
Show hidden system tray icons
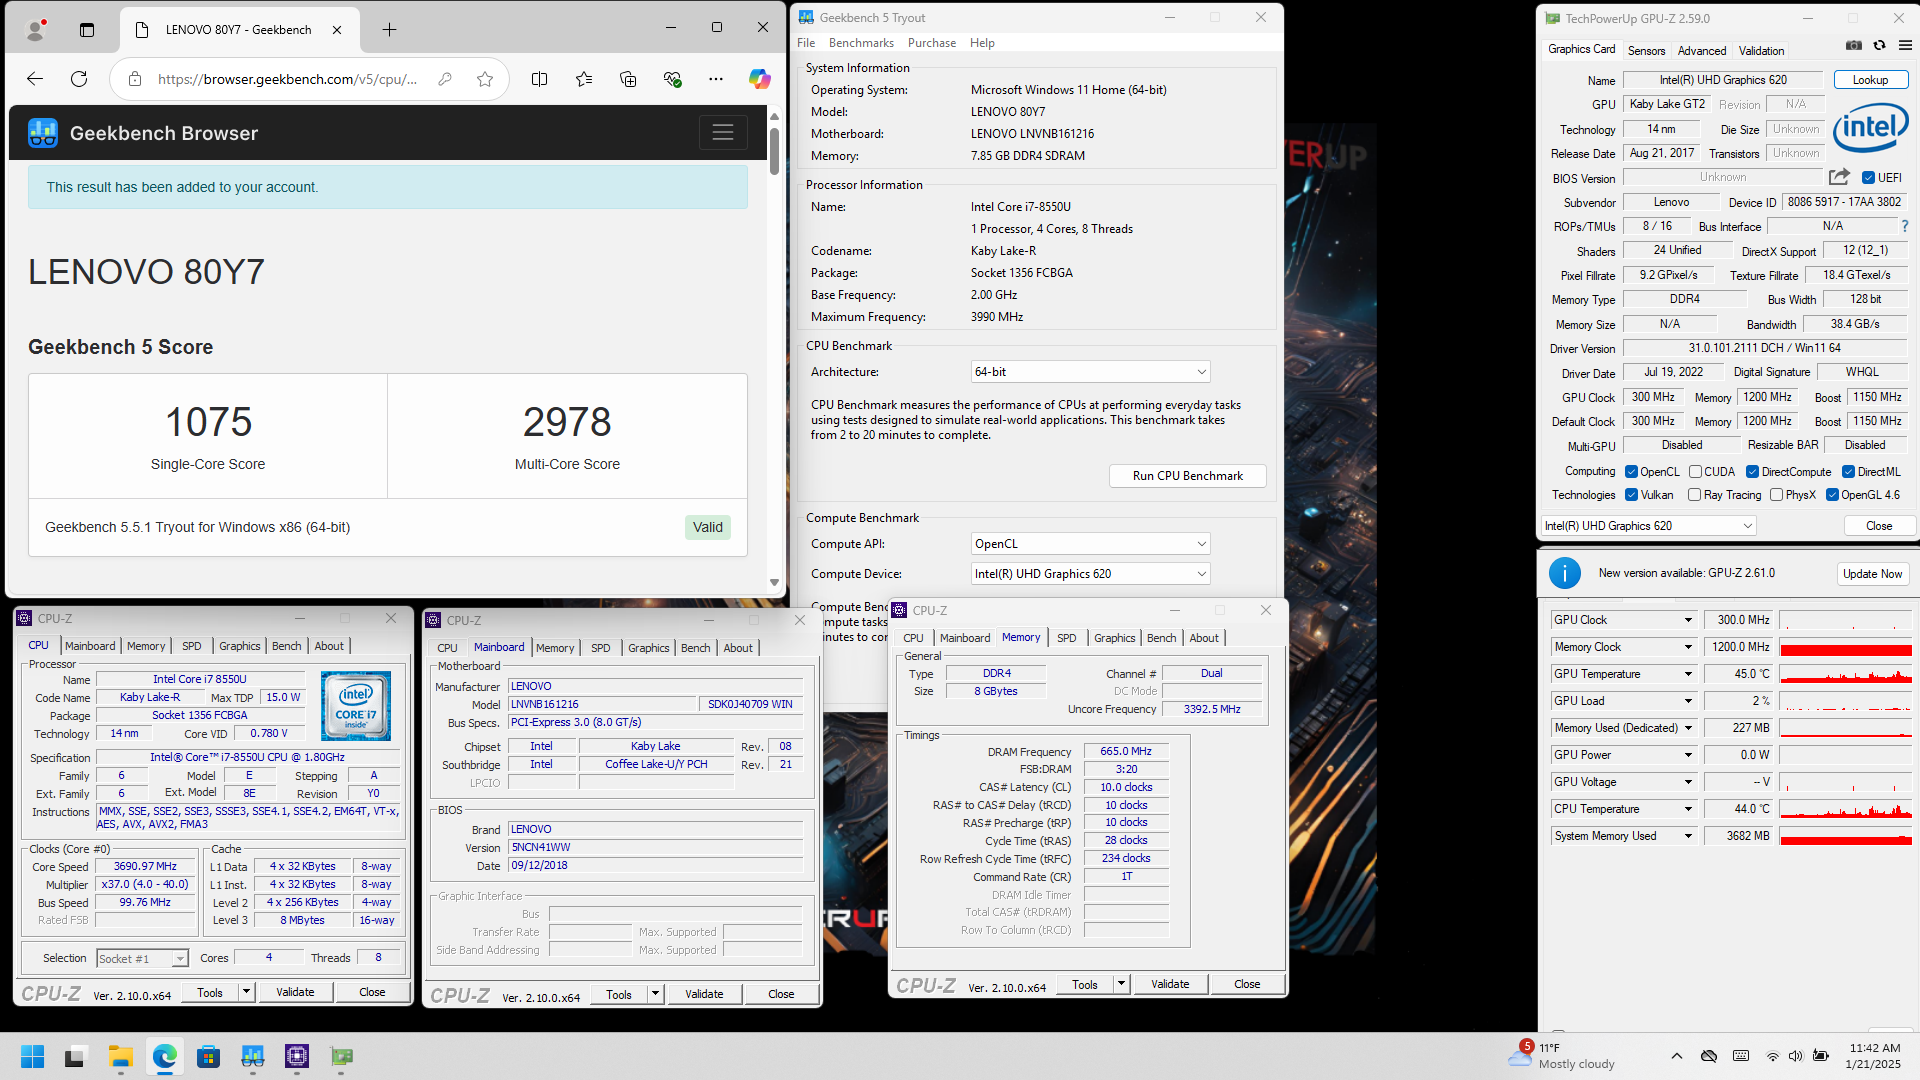pos(1677,1056)
